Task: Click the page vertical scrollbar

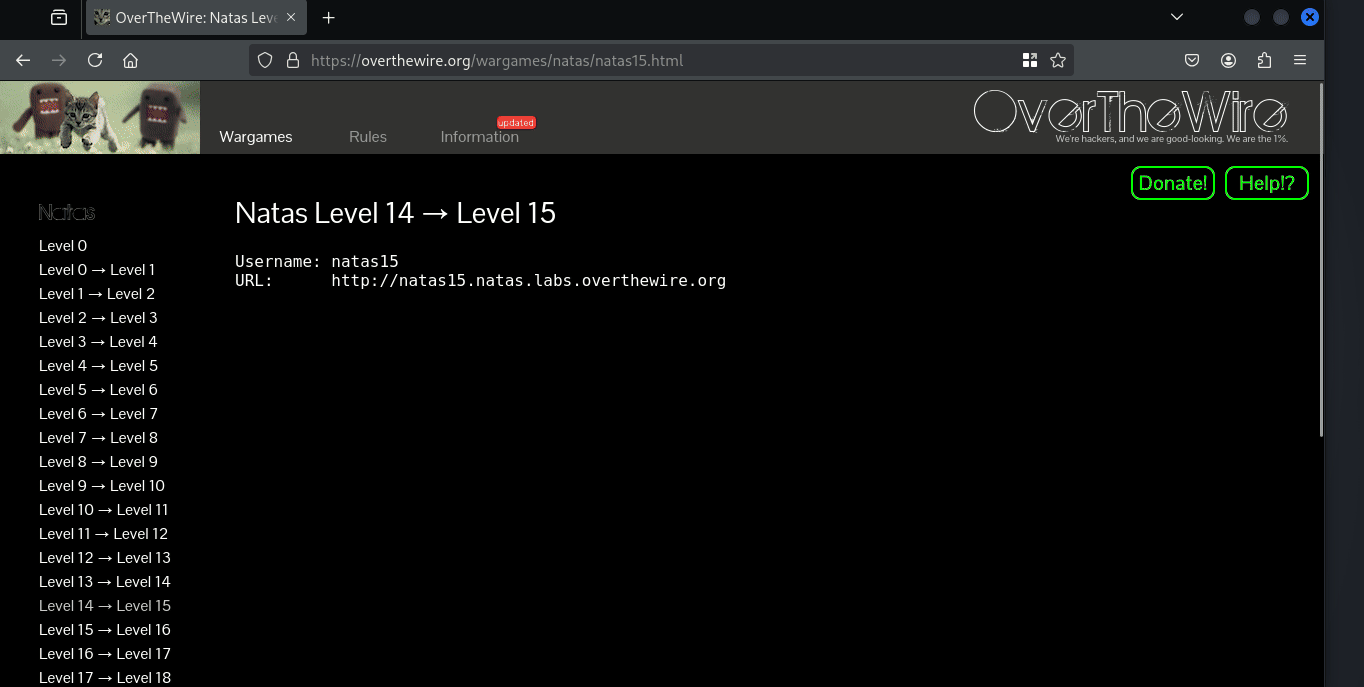Action: 1320,260
